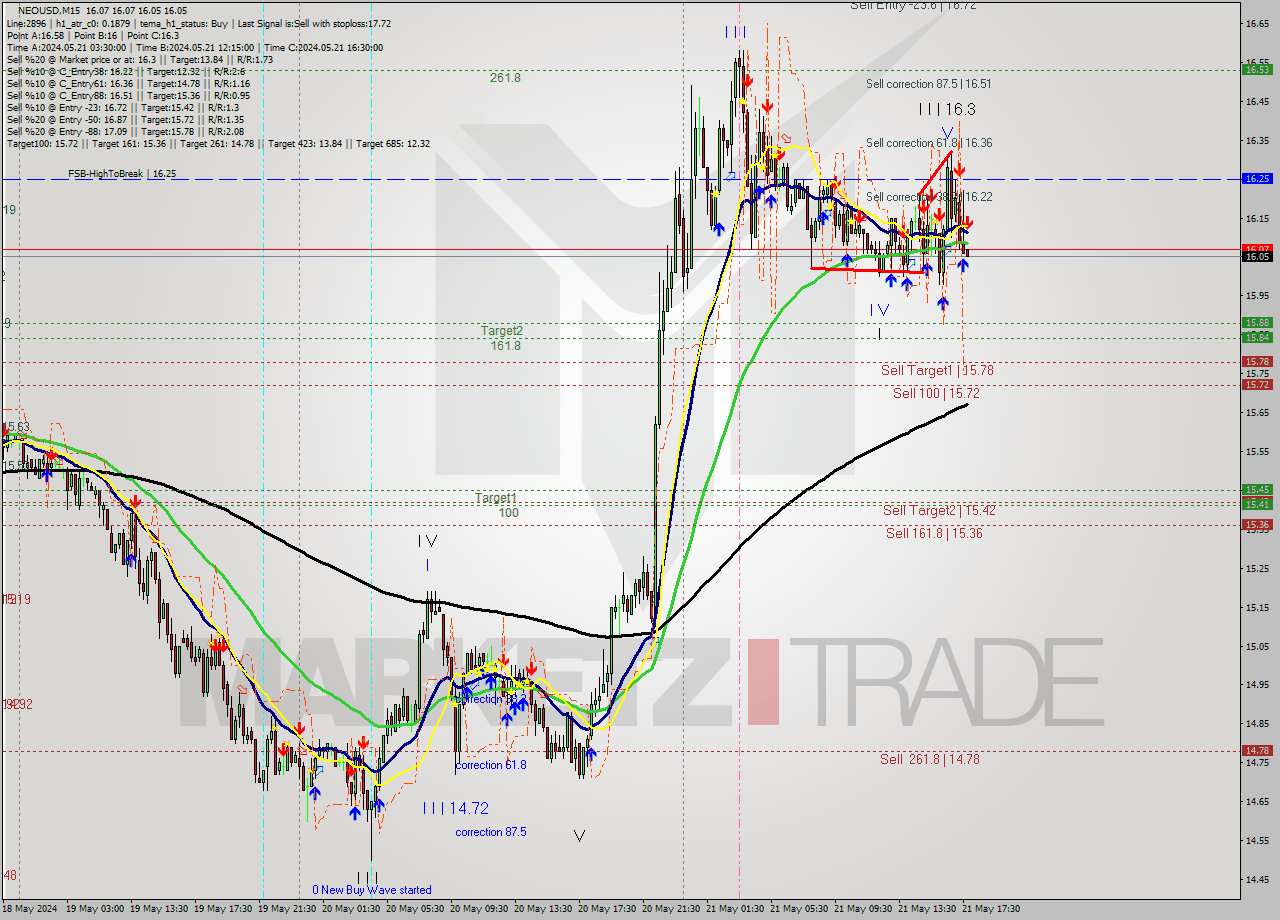Click the '19 May 21:30' time axis label
The height and width of the screenshot is (920, 1280).
(288, 909)
